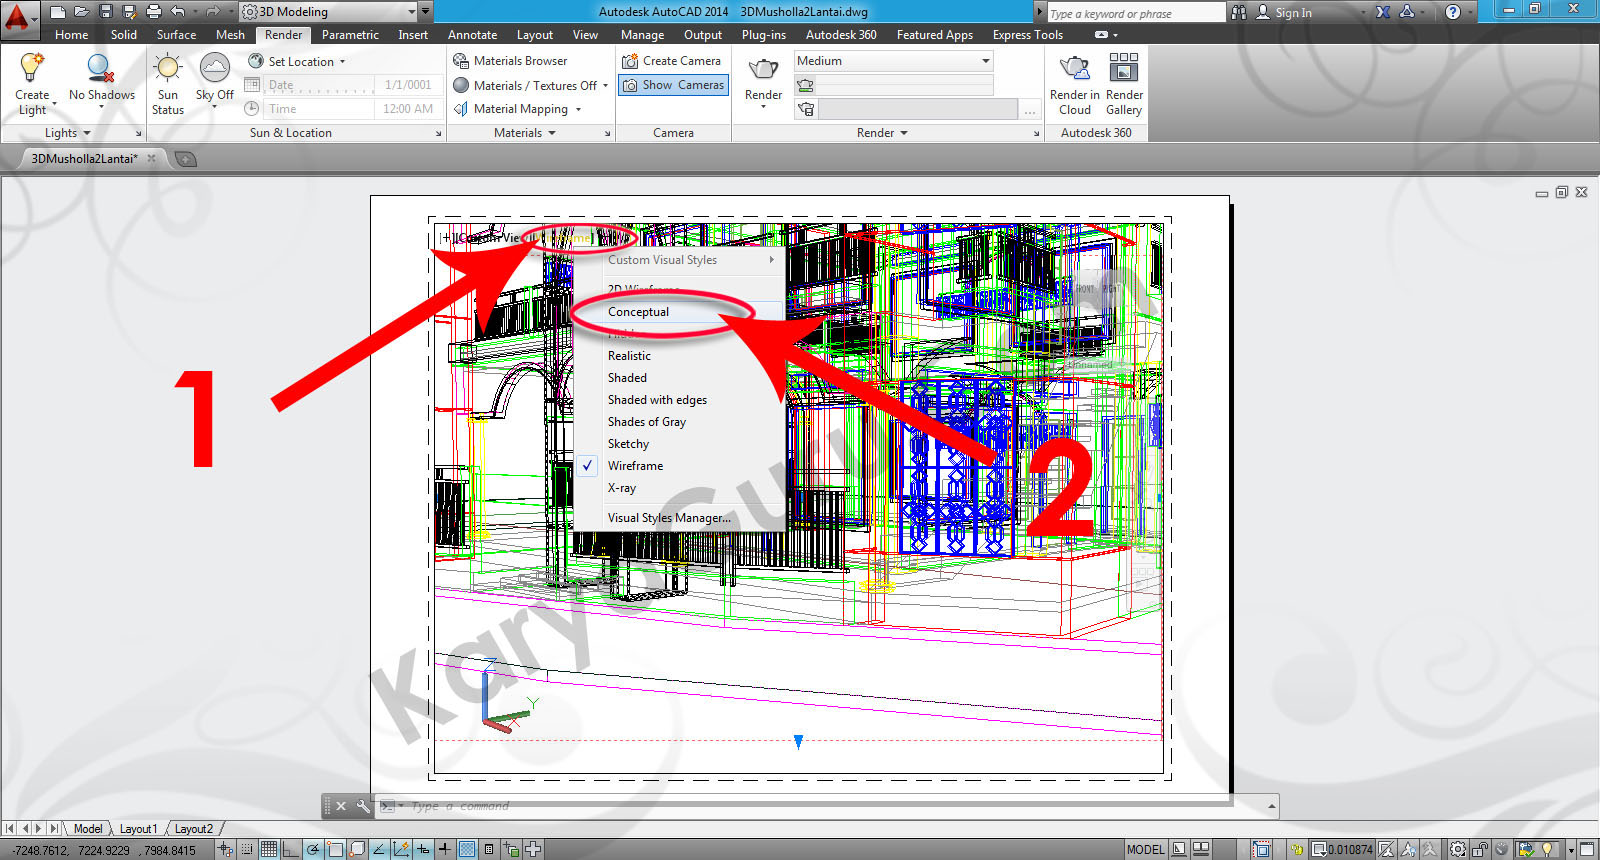The image size is (1600, 860).
Task: Click Sign In link
Action: click(x=1293, y=13)
